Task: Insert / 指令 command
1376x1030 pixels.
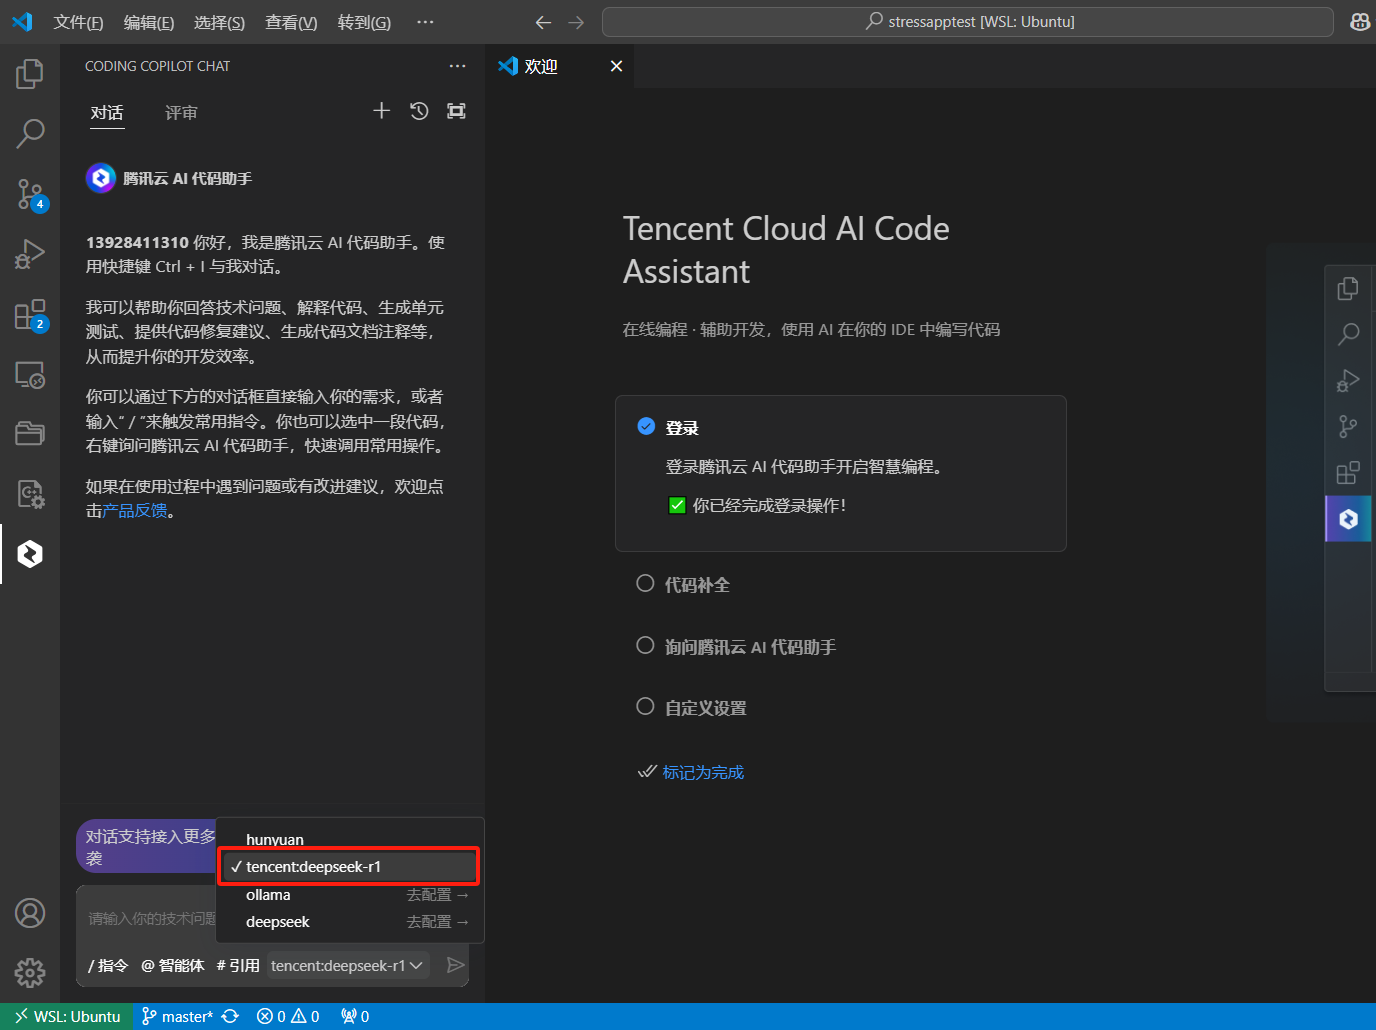Action: coord(108,965)
